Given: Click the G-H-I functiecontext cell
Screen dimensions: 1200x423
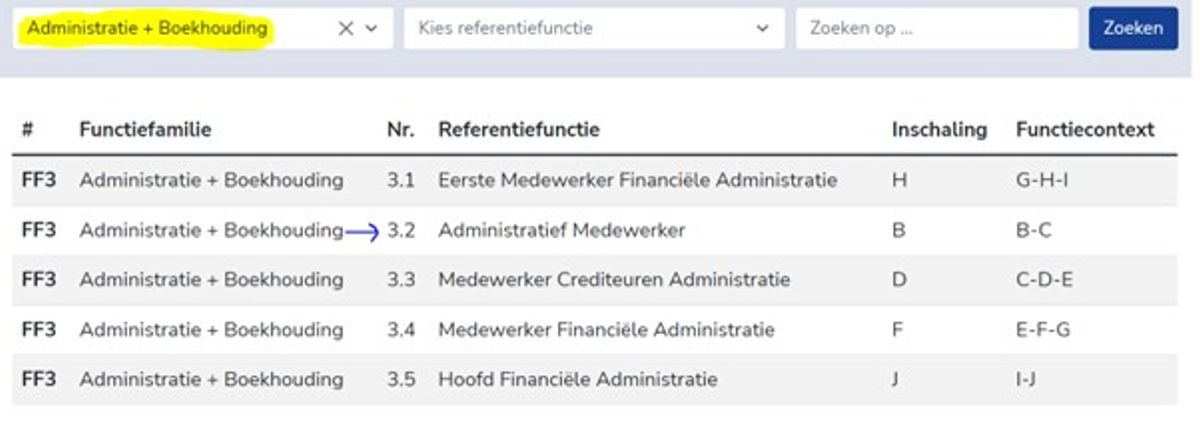Looking at the screenshot, I should (1040, 181).
